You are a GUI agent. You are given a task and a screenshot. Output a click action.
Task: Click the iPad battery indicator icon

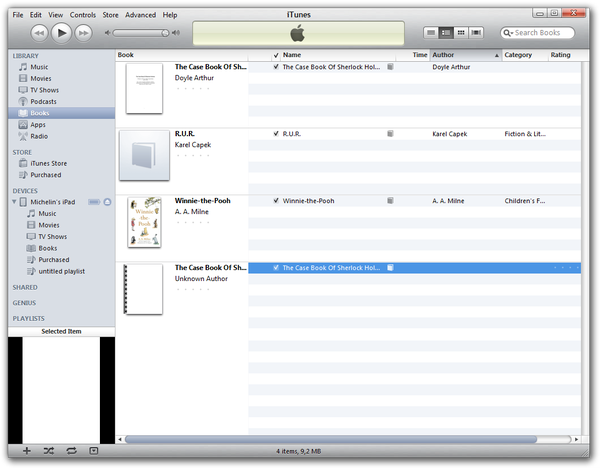click(94, 202)
